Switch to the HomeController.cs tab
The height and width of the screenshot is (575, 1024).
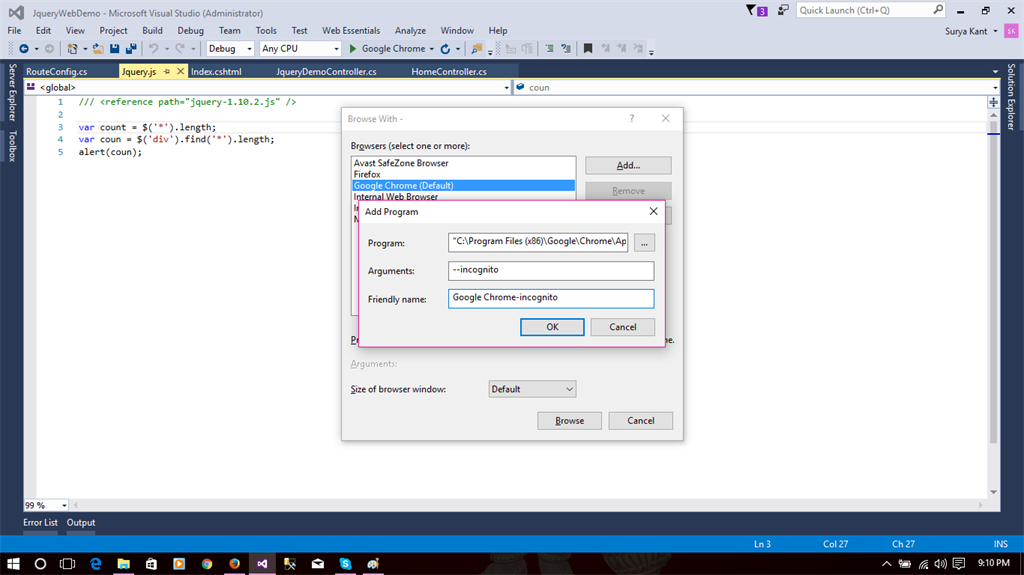(x=449, y=71)
